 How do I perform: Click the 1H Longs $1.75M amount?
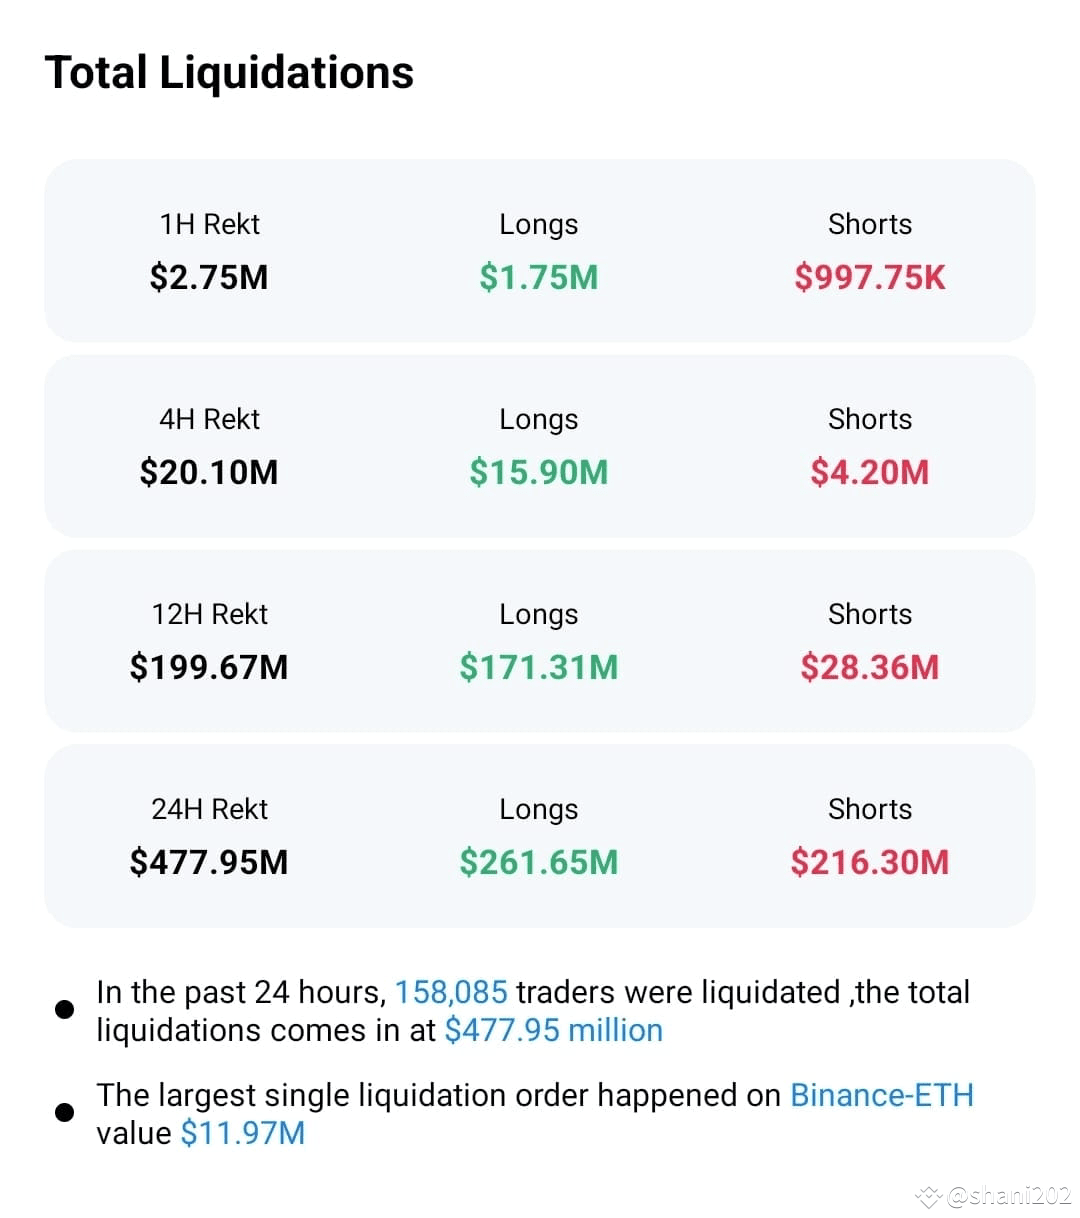pos(539,277)
